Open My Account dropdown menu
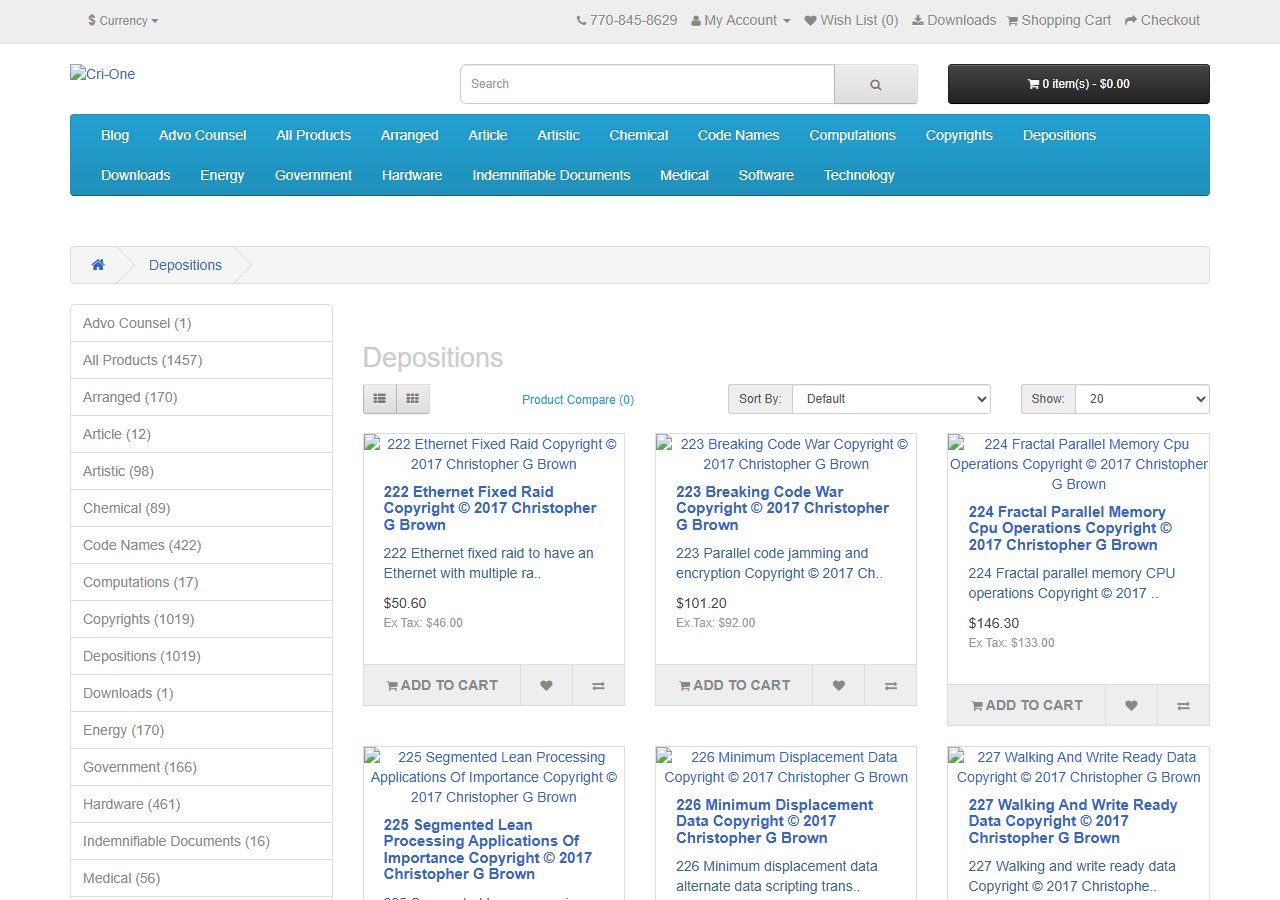 [741, 20]
